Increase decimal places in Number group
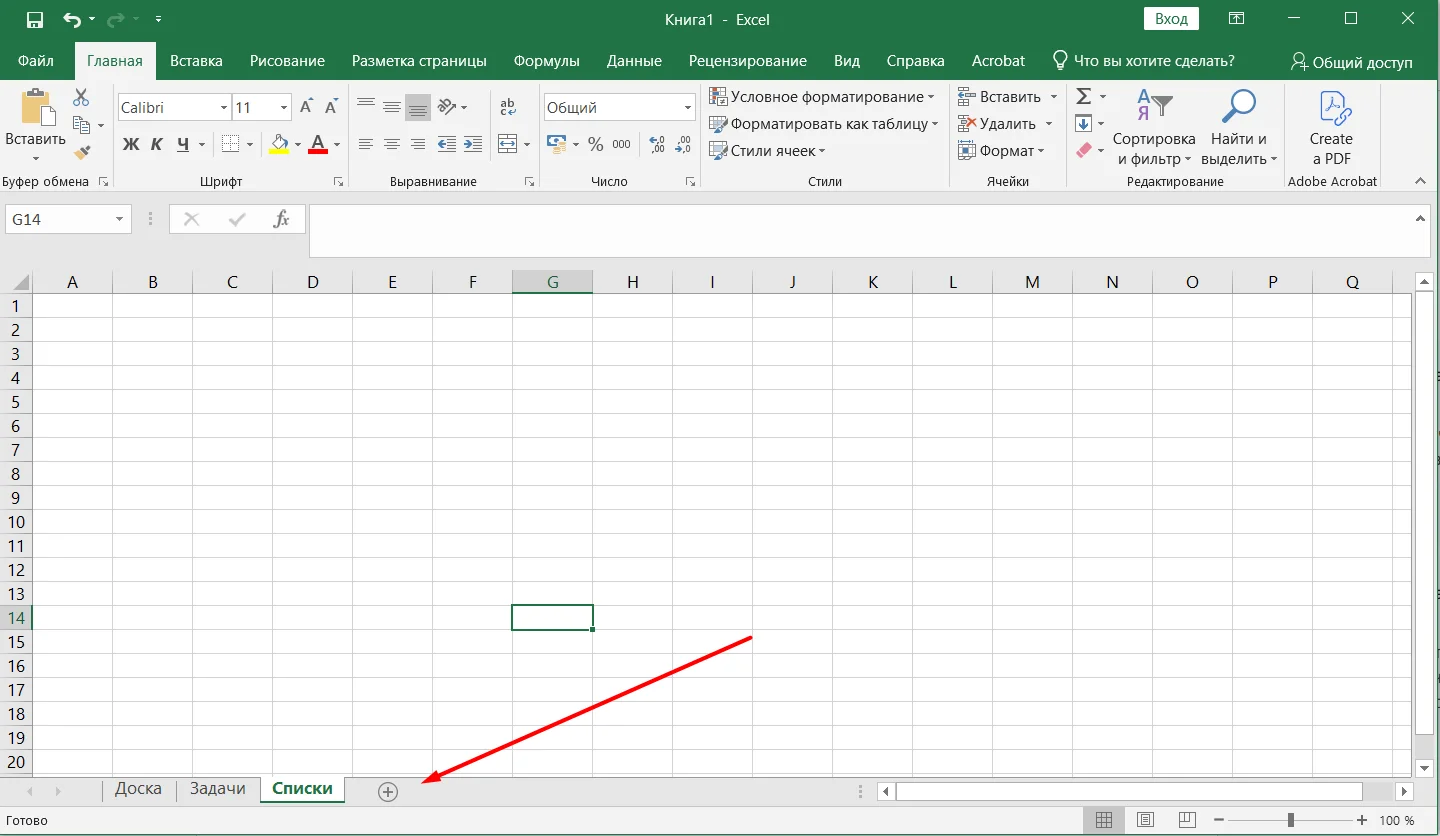 (657, 144)
